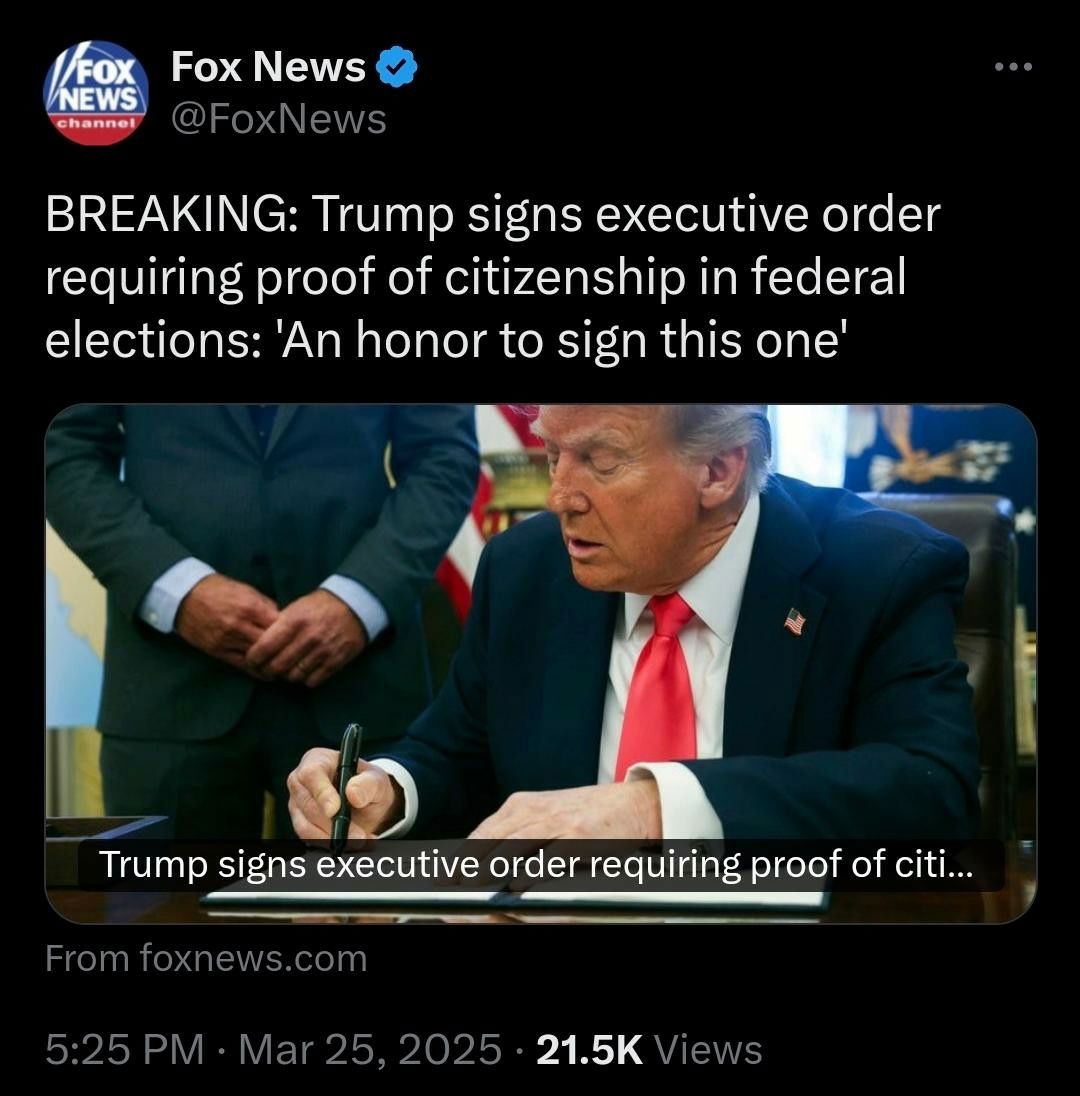Click the red tie in the photo
The height and width of the screenshot is (1096, 1080).
658,685
